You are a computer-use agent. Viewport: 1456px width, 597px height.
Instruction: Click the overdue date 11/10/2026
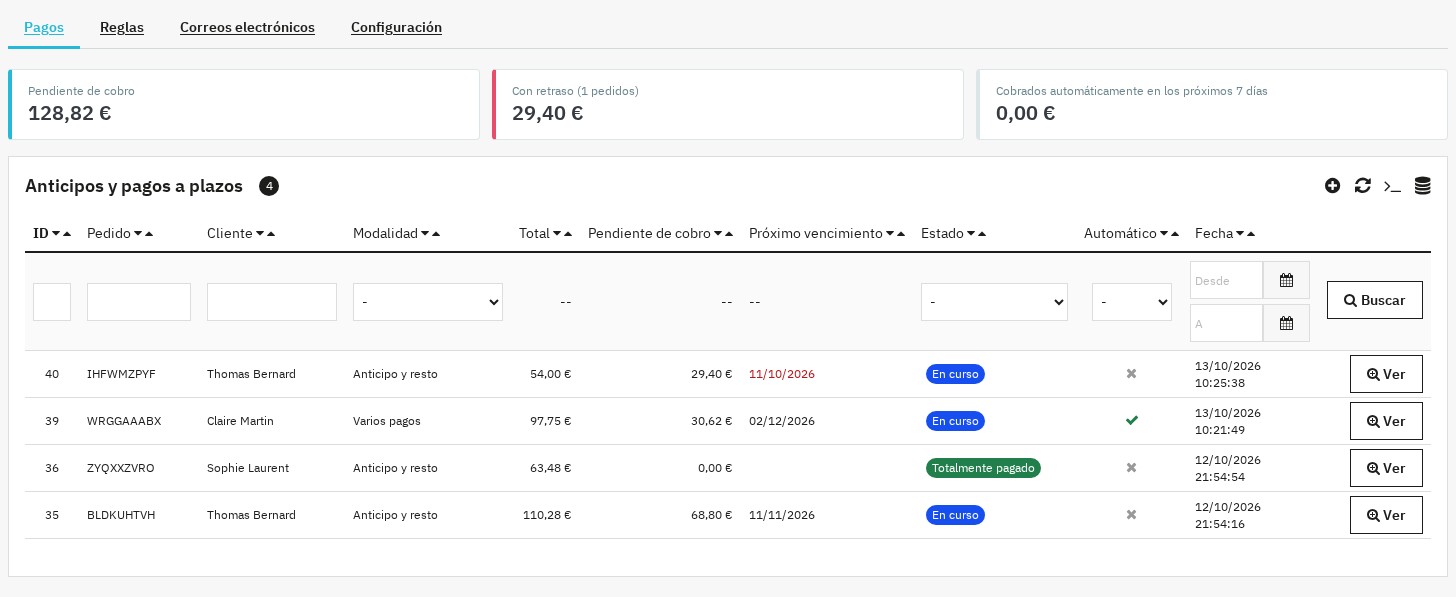tap(782, 374)
